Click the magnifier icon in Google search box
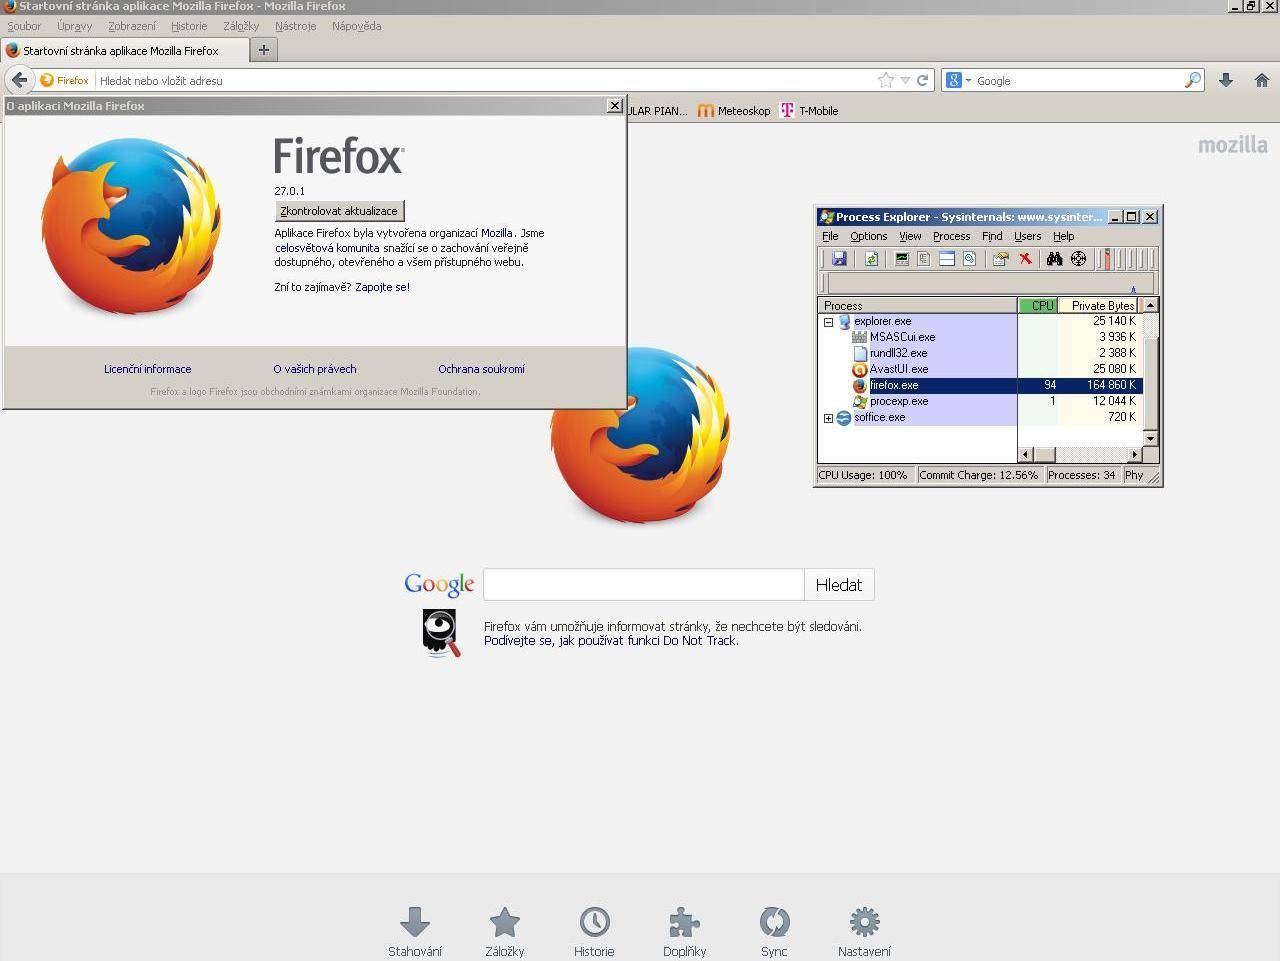 coord(1192,80)
